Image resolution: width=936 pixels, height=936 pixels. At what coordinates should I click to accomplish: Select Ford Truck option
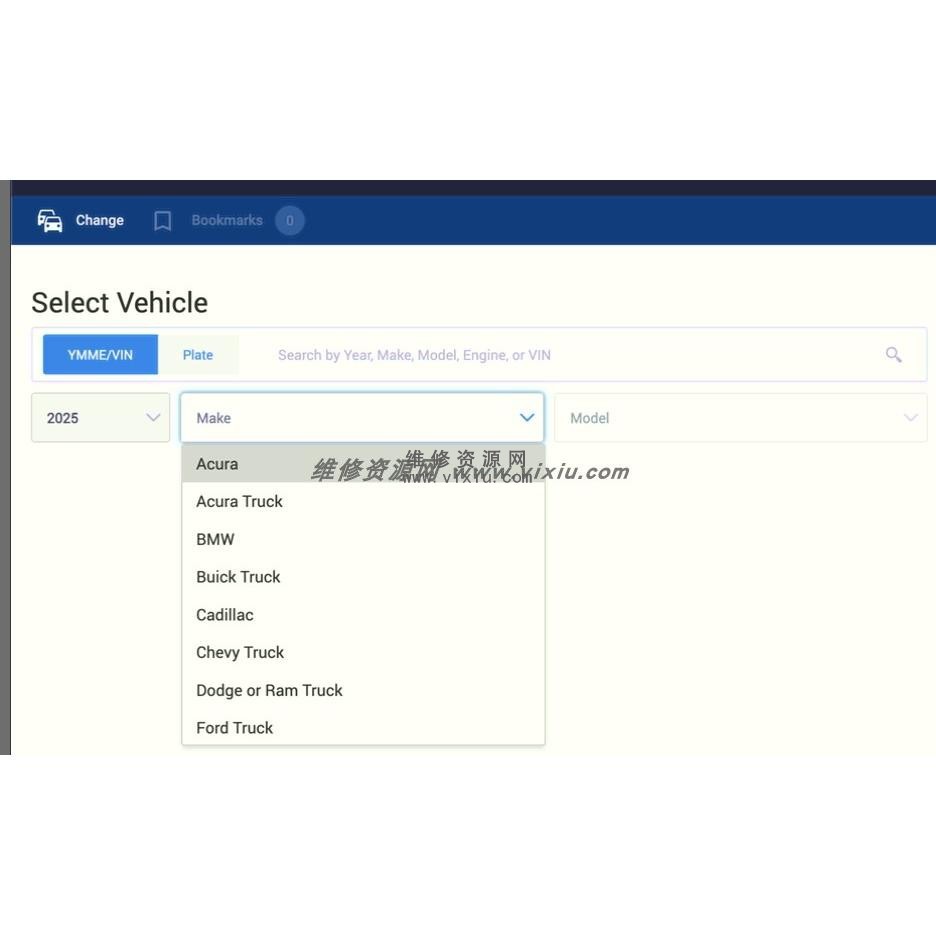click(x=363, y=728)
